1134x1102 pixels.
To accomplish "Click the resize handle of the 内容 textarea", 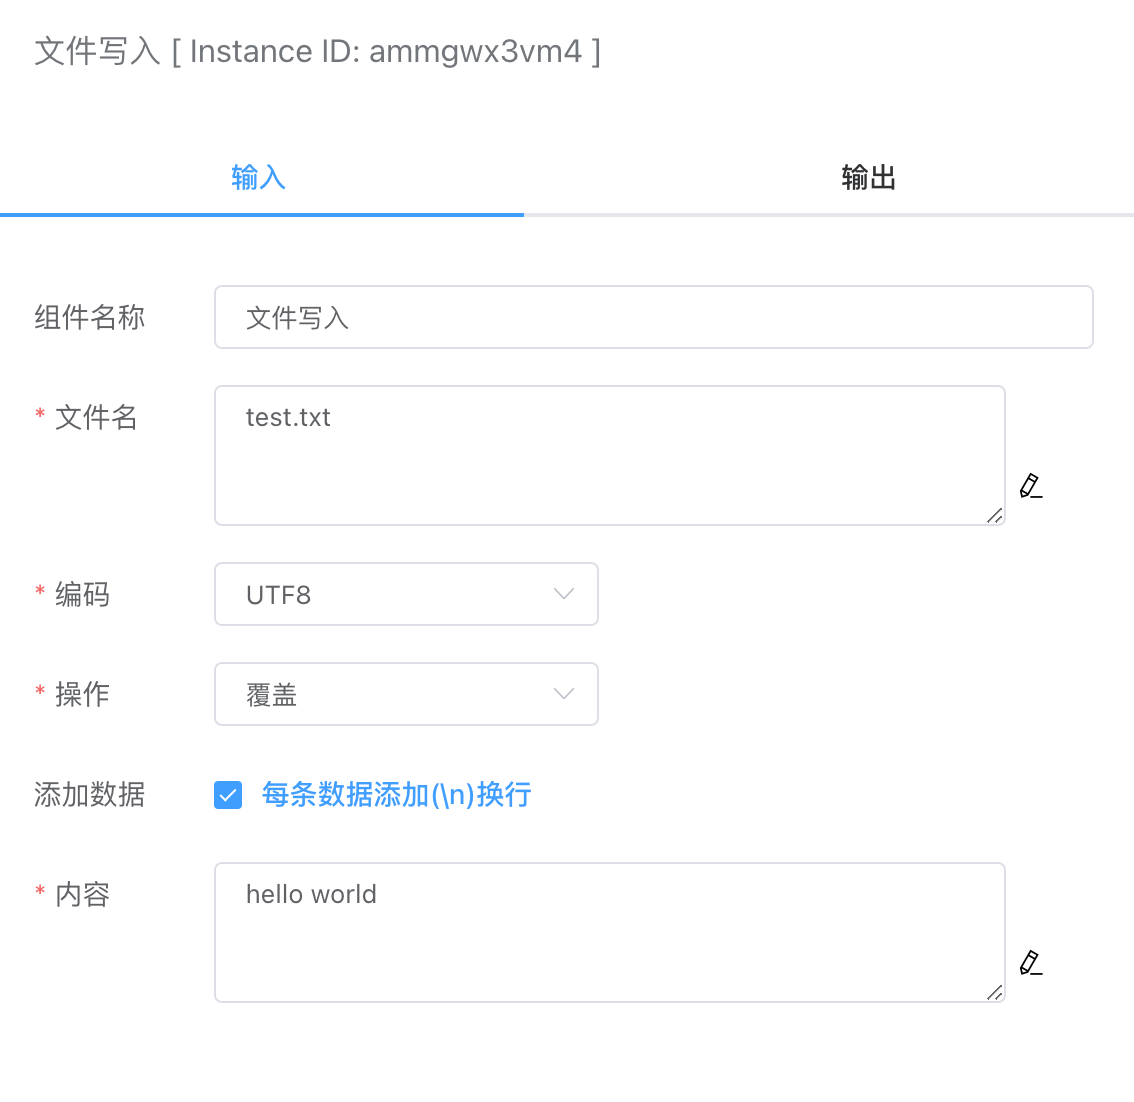I will (x=997, y=993).
